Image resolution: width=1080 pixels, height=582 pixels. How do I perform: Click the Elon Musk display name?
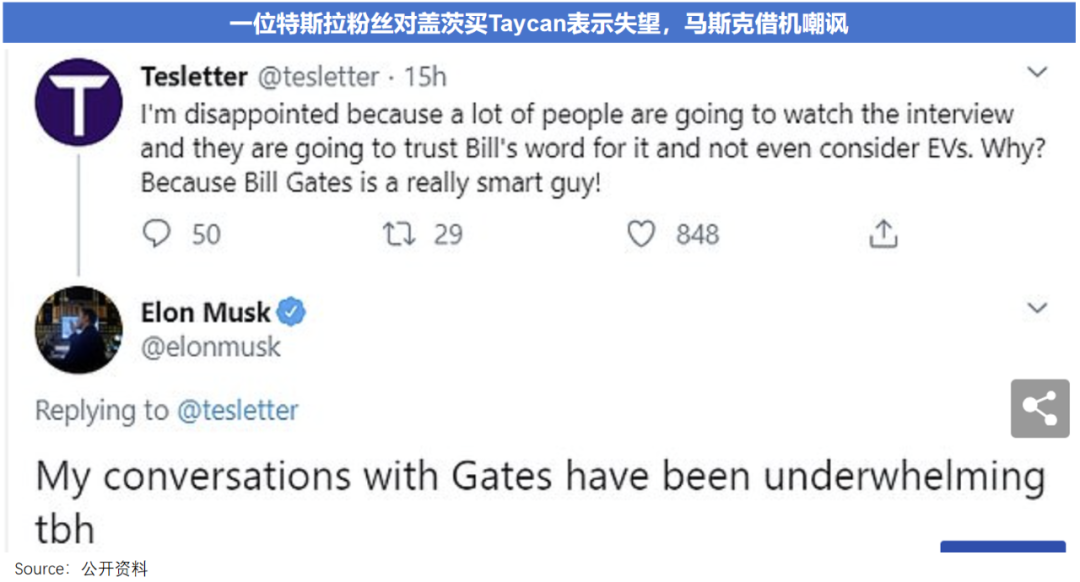pos(206,313)
